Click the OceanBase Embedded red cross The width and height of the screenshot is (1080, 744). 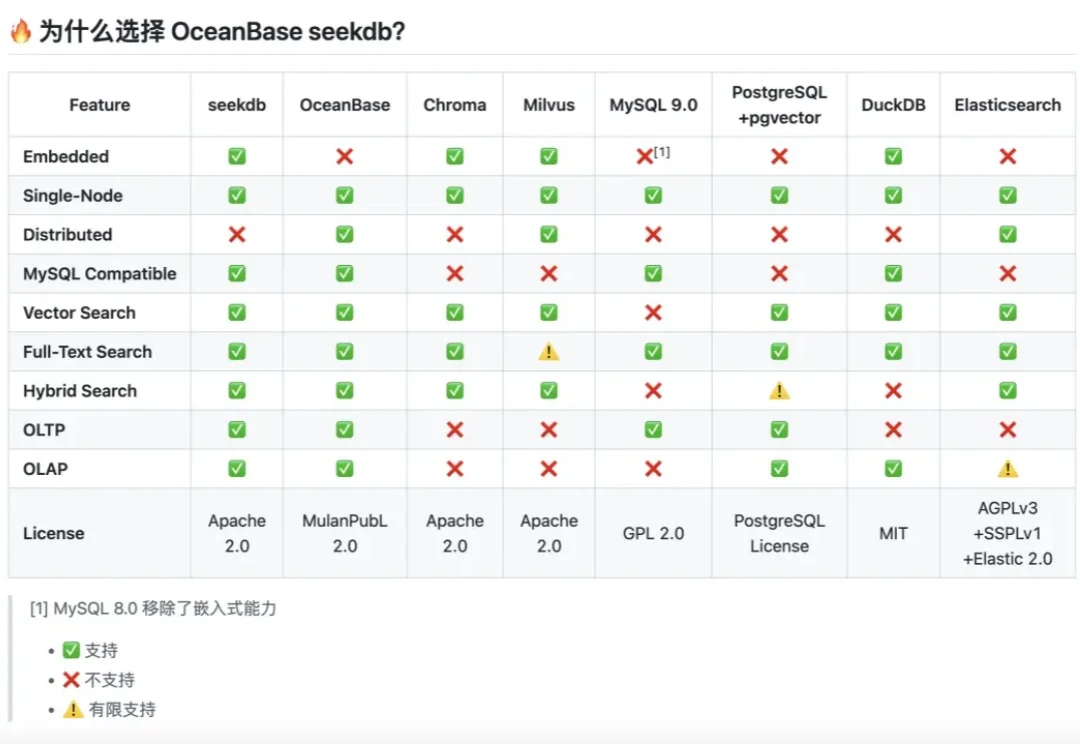[345, 156]
